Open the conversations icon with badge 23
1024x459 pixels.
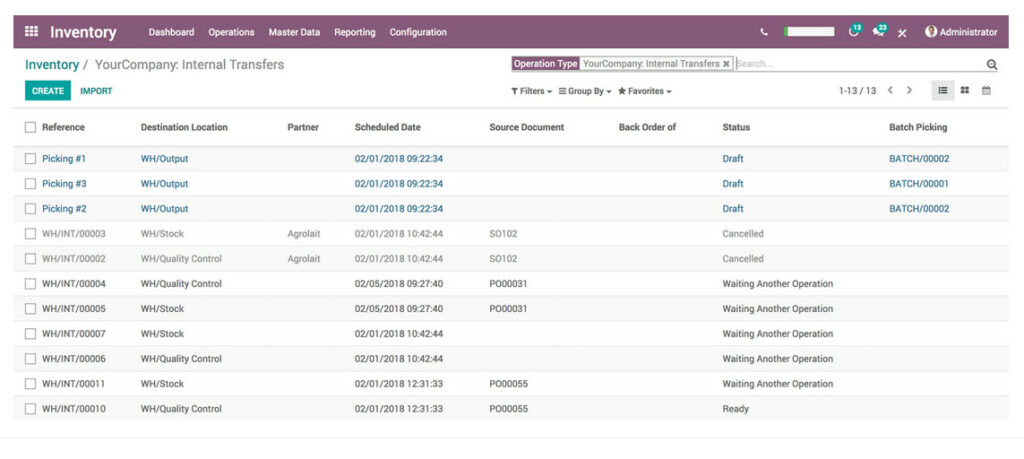point(880,31)
